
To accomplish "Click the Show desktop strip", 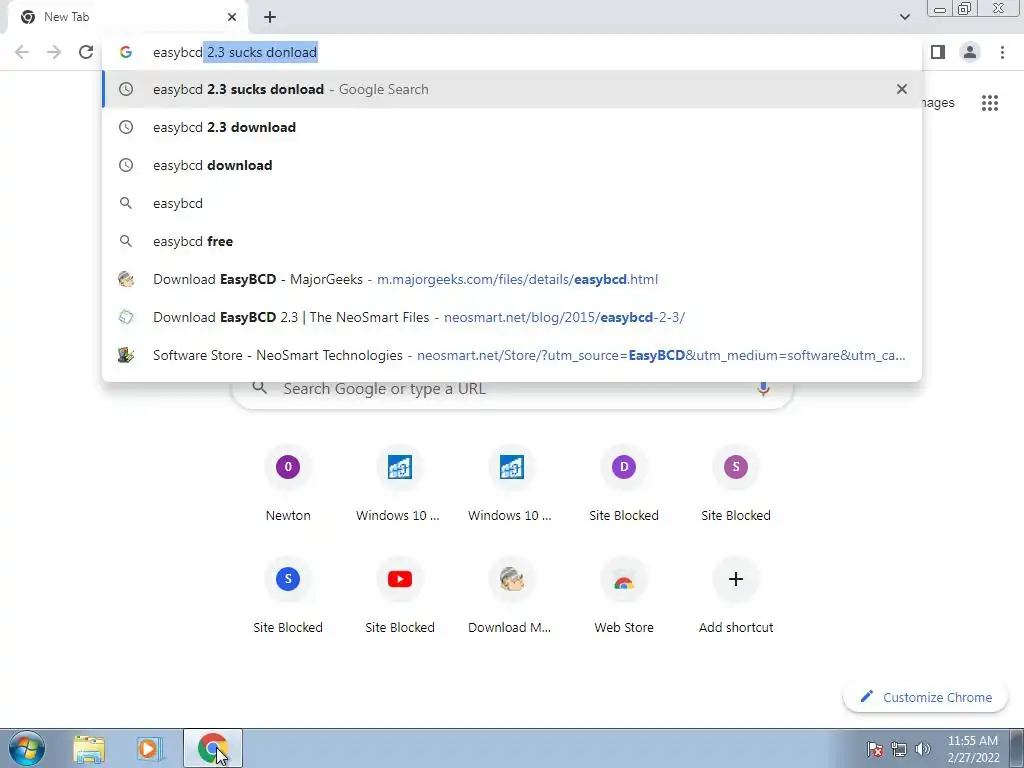I will [1017, 748].
